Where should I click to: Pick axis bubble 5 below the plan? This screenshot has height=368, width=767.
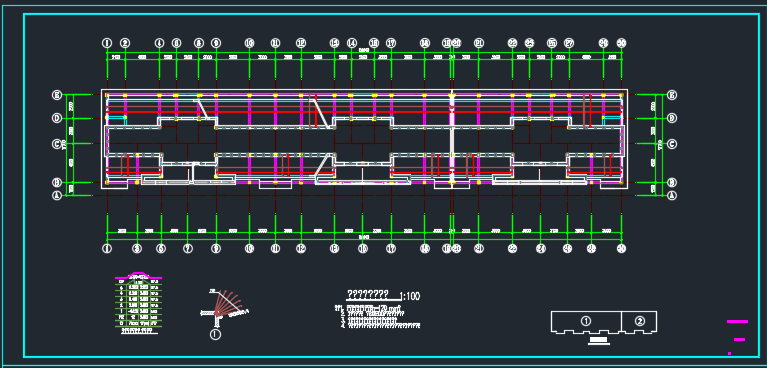pos(161,249)
